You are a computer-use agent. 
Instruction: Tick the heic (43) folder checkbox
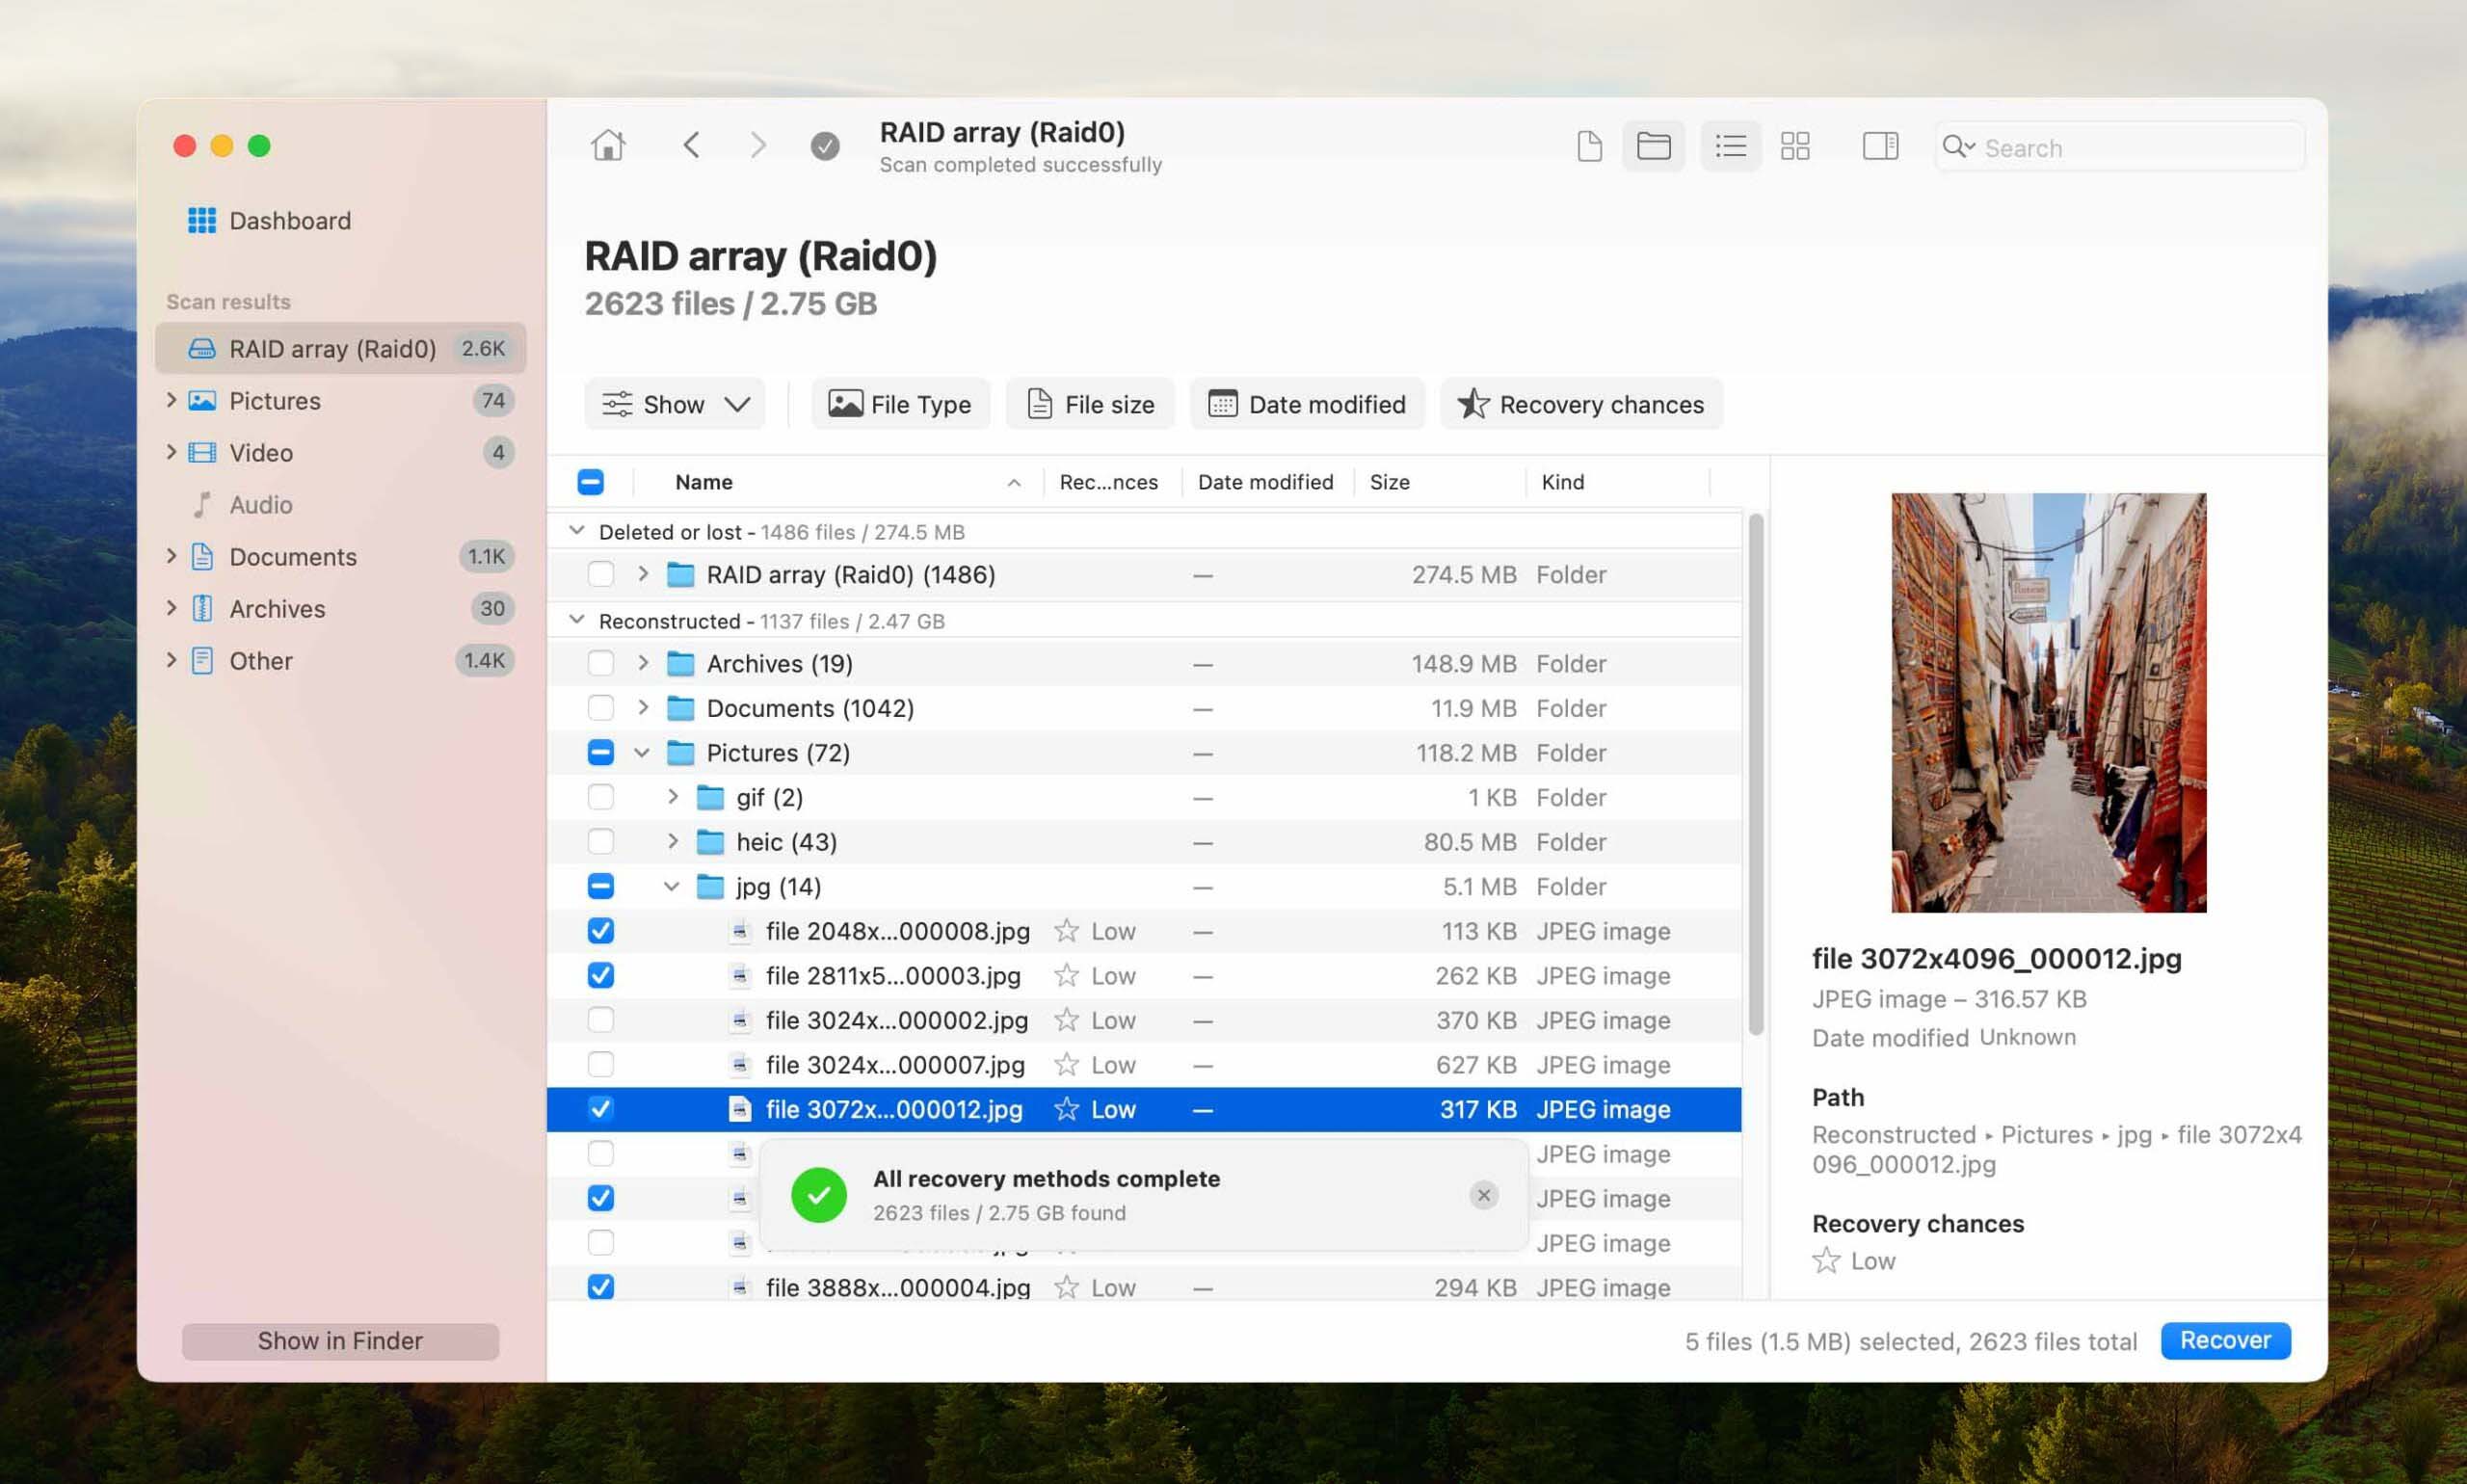point(600,842)
